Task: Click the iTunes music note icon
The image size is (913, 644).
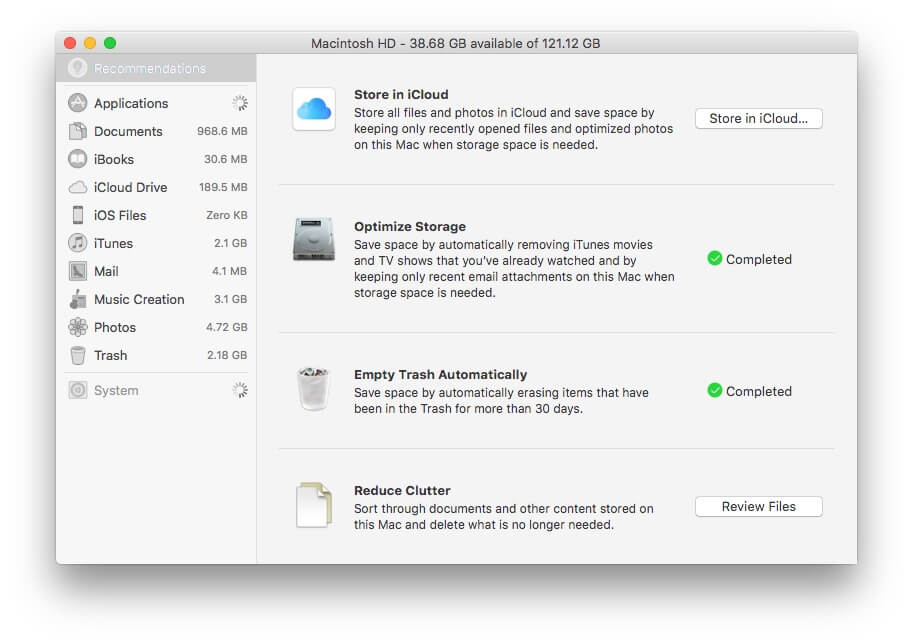Action: [77, 243]
